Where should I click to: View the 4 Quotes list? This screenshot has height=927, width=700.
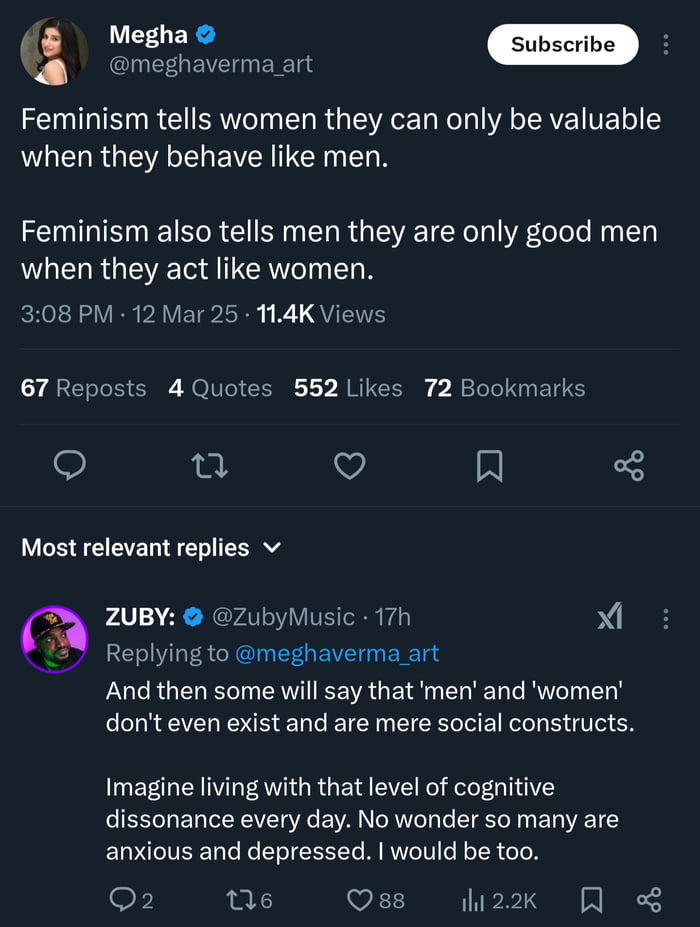click(x=220, y=388)
